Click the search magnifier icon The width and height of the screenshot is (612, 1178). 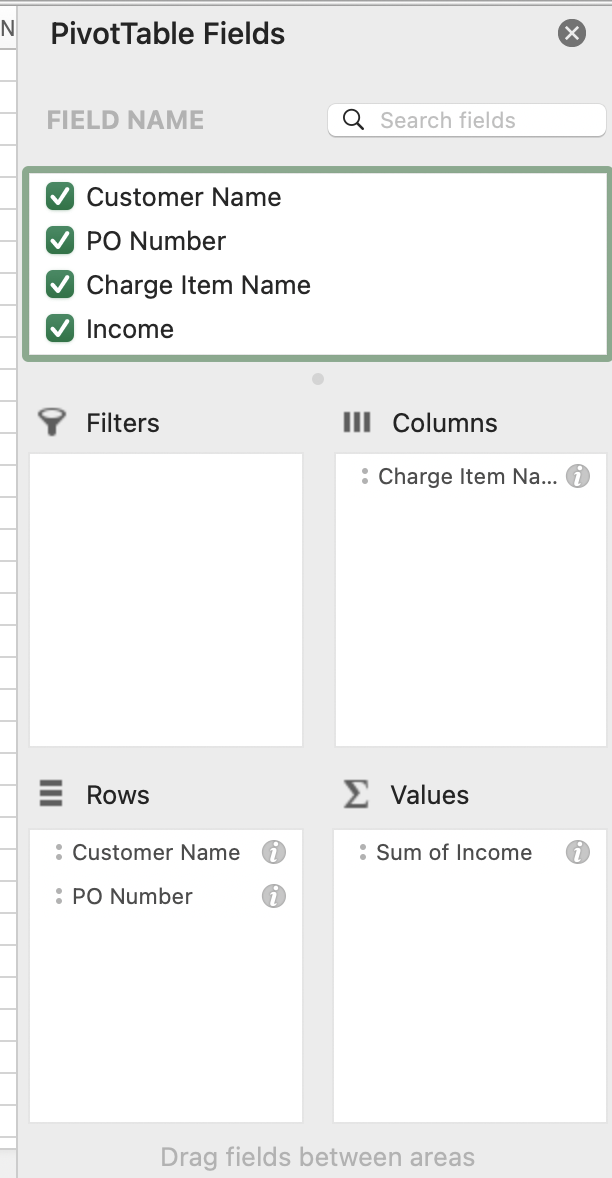[353, 120]
